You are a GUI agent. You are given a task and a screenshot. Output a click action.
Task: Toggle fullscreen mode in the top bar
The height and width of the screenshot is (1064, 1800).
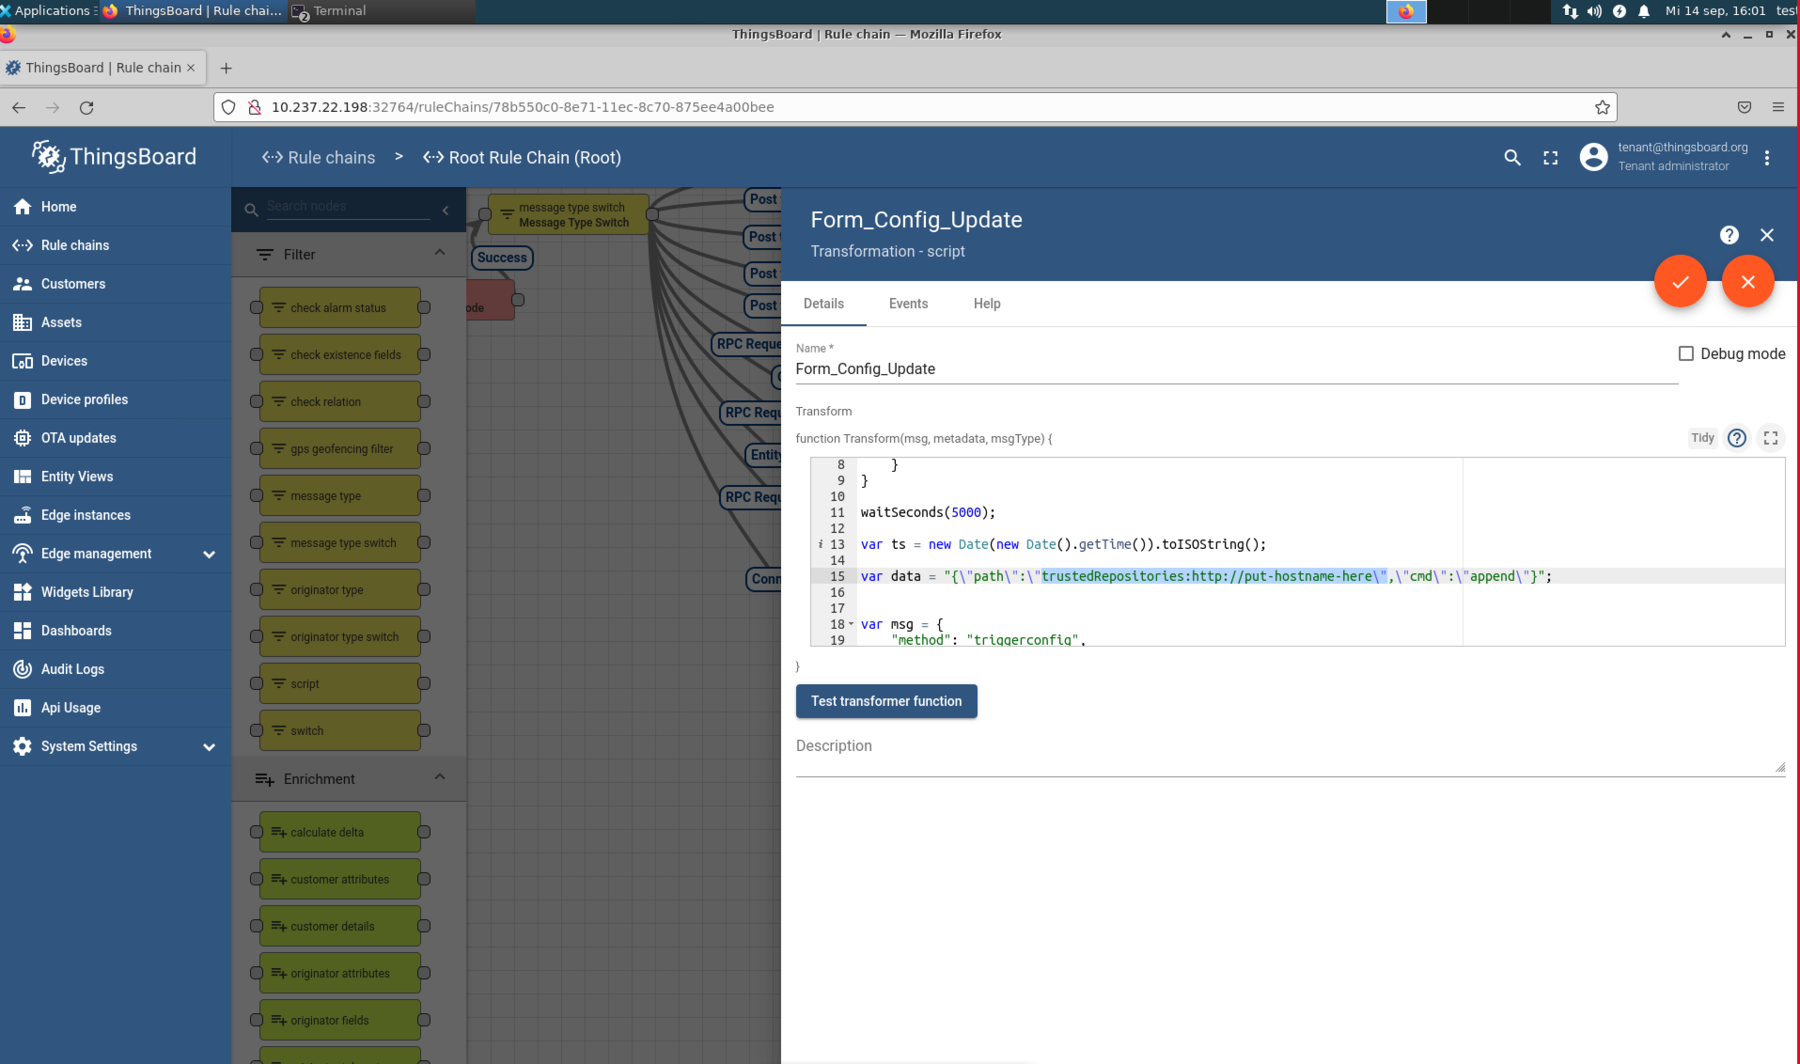pyautogui.click(x=1550, y=158)
